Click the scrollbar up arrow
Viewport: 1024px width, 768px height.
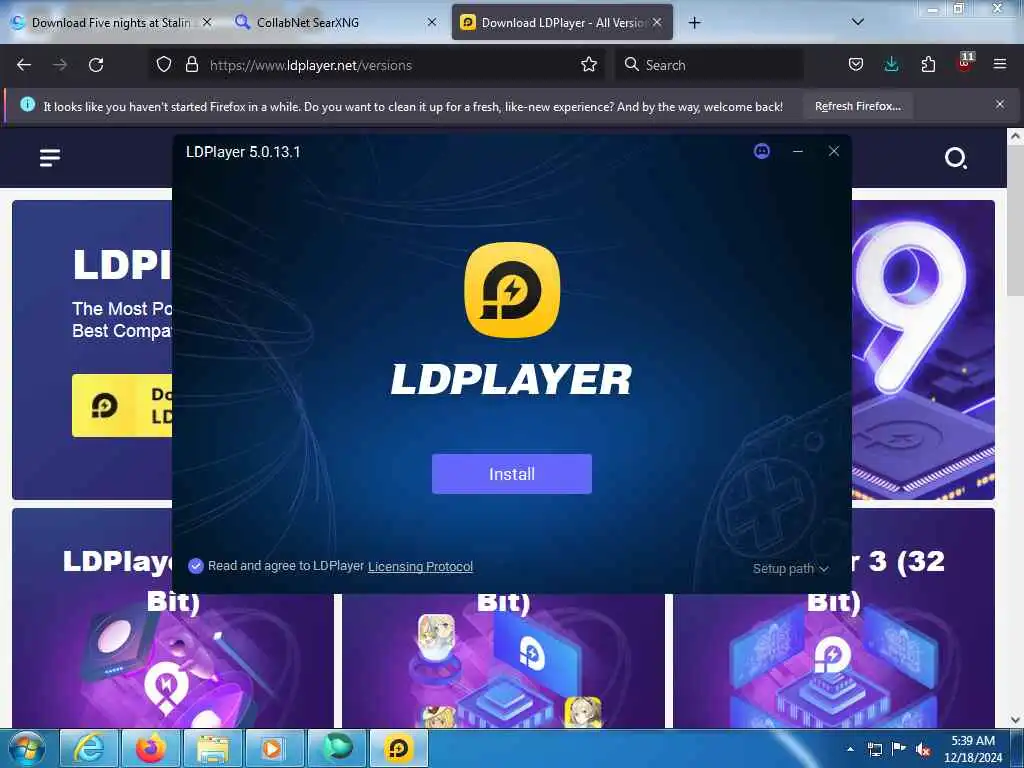[x=1015, y=136]
